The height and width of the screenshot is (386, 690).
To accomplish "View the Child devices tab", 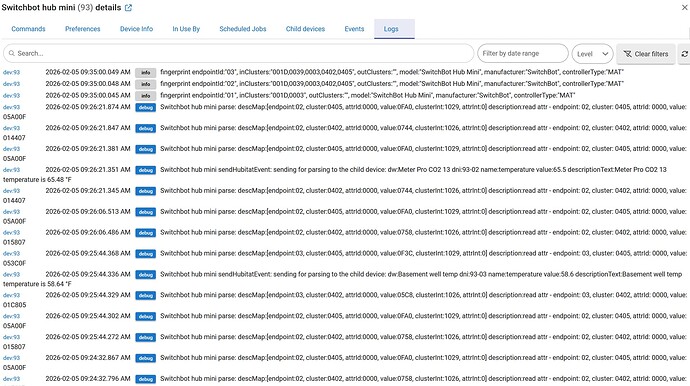I will 305,29.
